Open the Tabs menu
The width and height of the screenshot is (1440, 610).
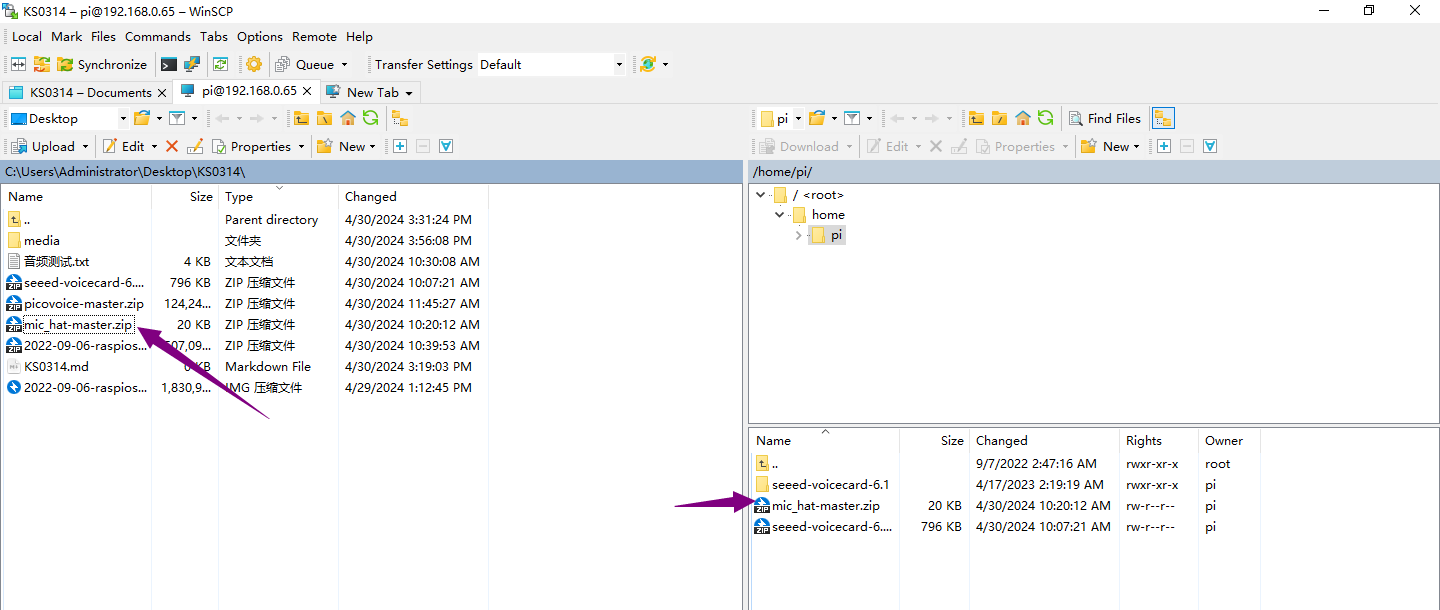(214, 36)
